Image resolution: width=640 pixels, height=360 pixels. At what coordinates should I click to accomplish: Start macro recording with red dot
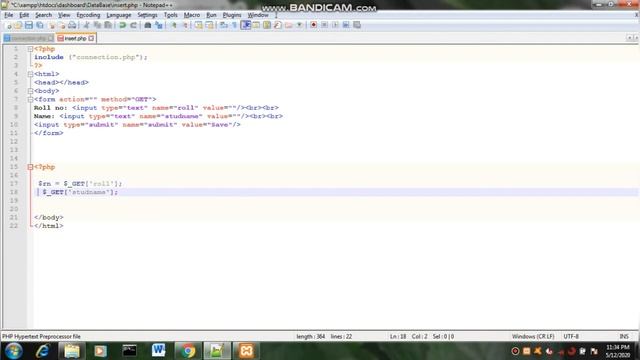[313, 25]
